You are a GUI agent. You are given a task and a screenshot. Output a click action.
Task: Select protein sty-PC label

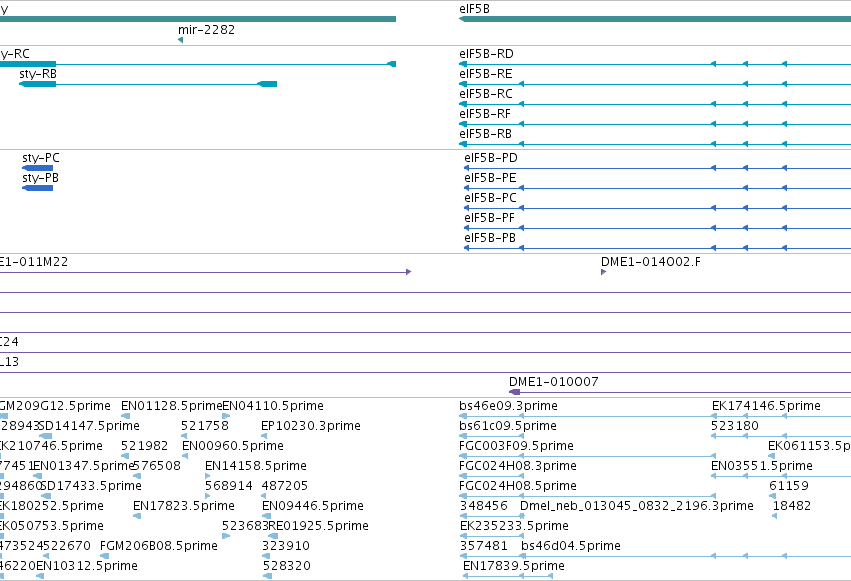tap(41, 158)
